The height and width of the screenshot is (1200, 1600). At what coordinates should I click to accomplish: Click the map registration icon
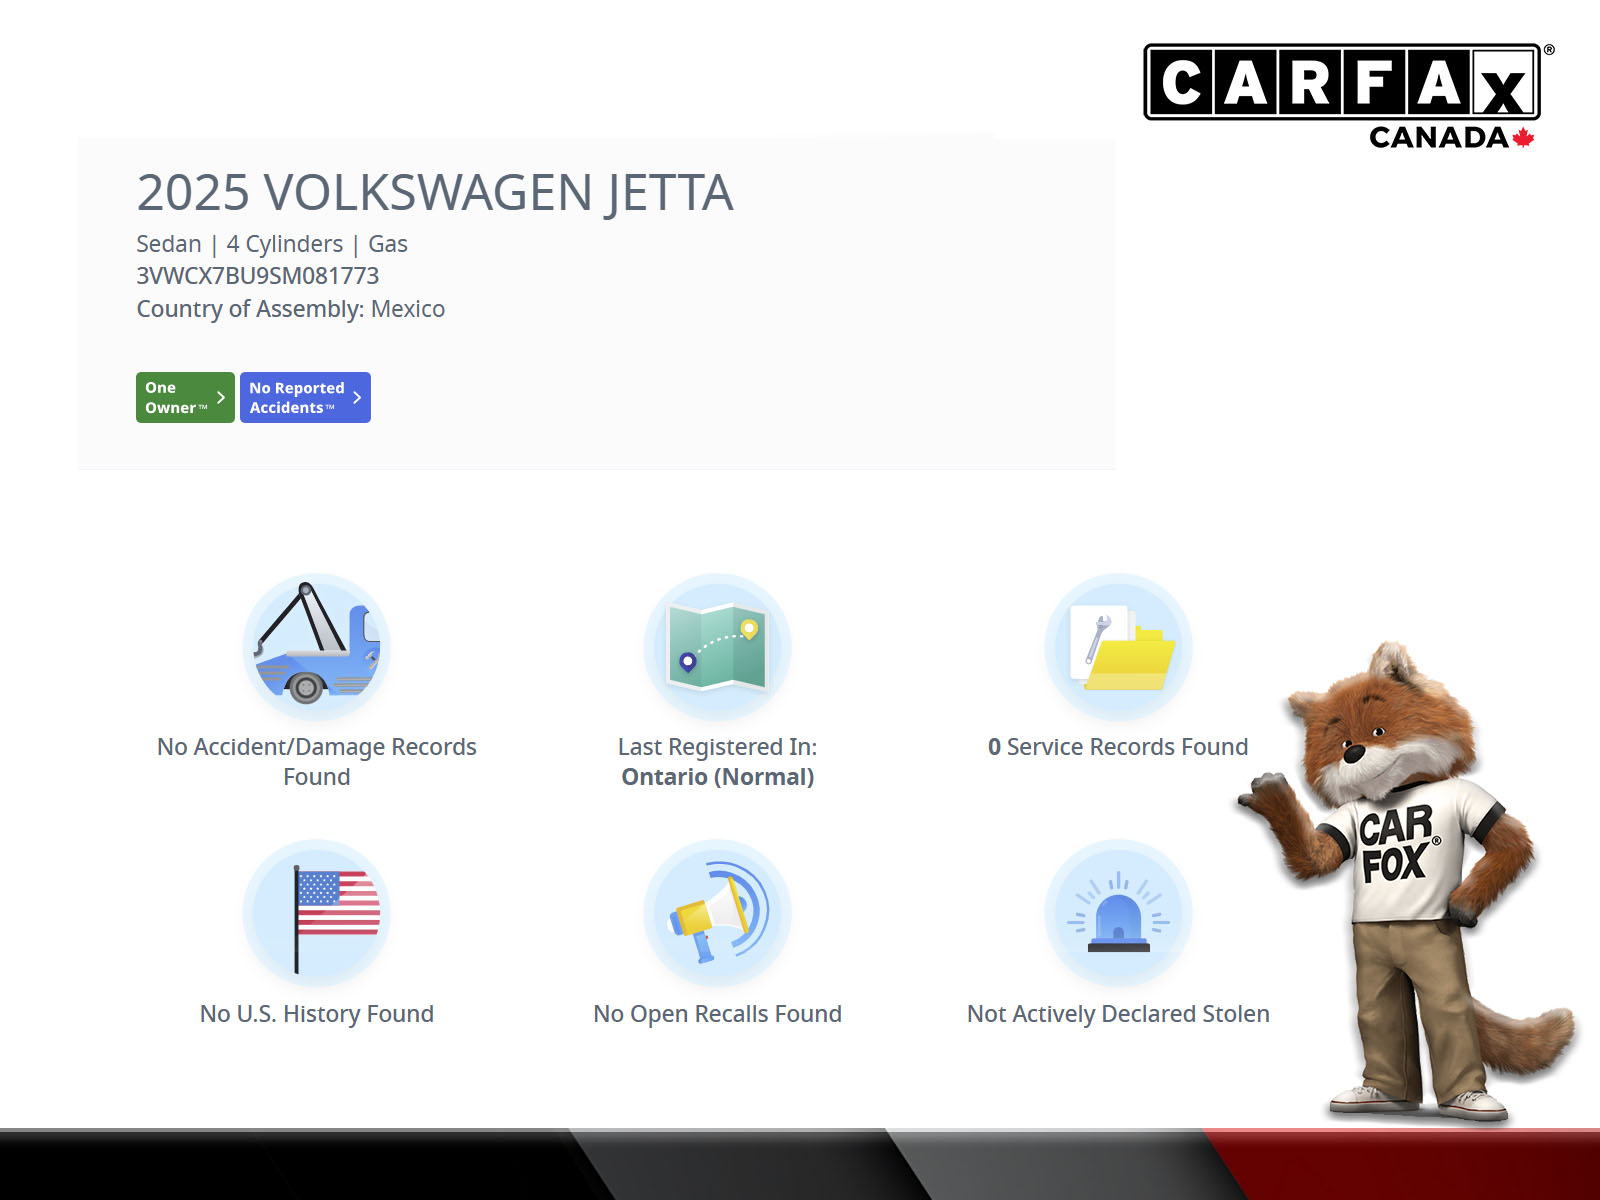pos(717,647)
